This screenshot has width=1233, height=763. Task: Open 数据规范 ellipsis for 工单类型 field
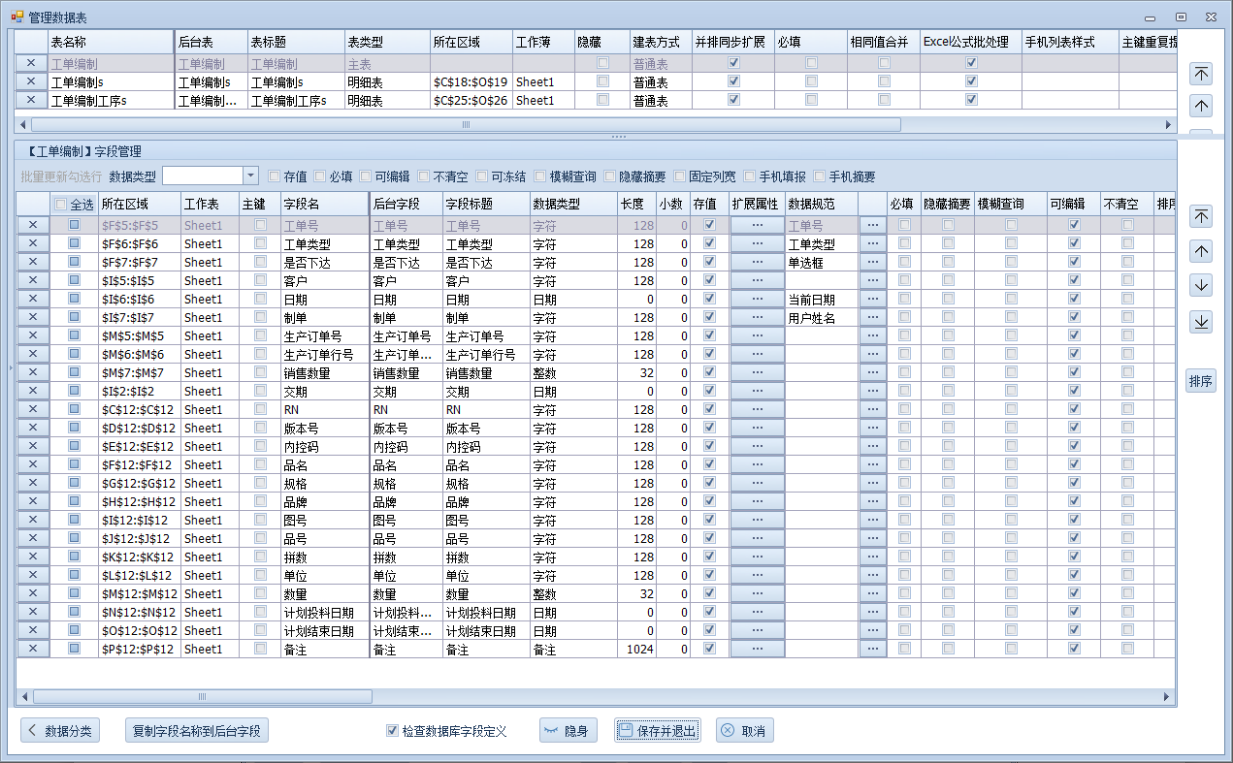click(872, 244)
